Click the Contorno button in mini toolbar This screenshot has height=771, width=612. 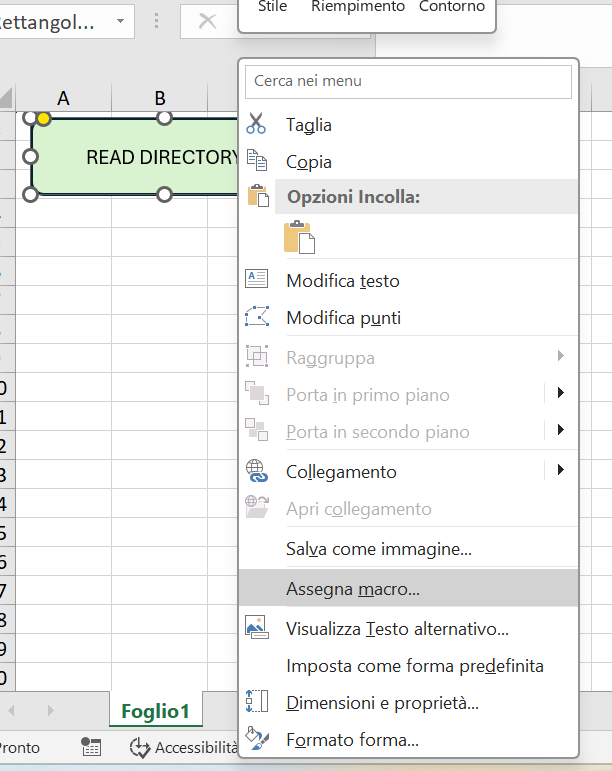[x=452, y=7]
